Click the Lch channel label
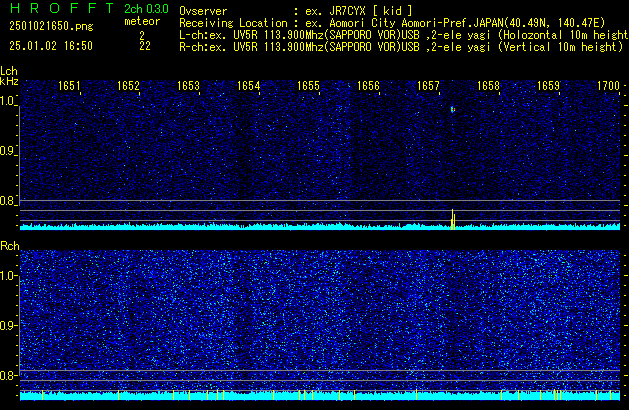 (9, 71)
